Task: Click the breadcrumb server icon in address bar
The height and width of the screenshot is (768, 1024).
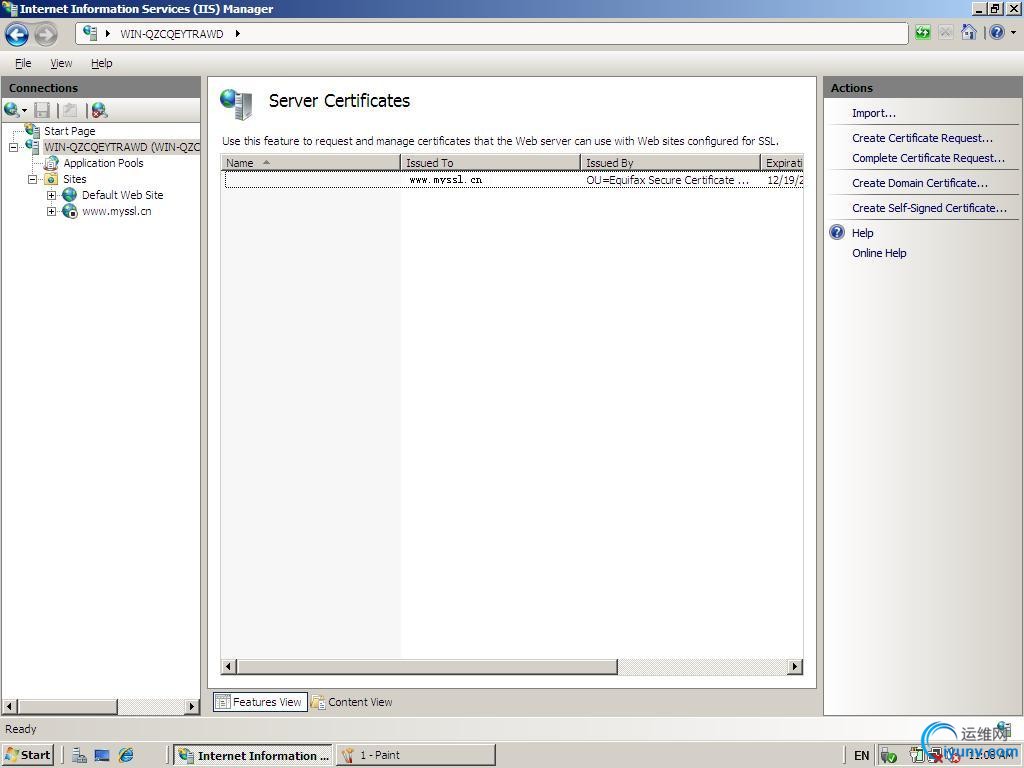Action: (90, 33)
